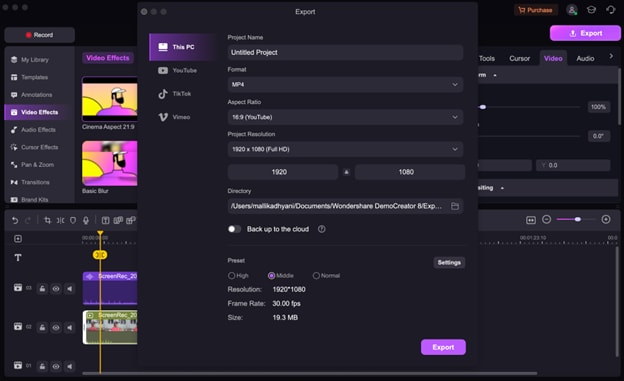Hide track 02 using eye icon

tap(56, 327)
